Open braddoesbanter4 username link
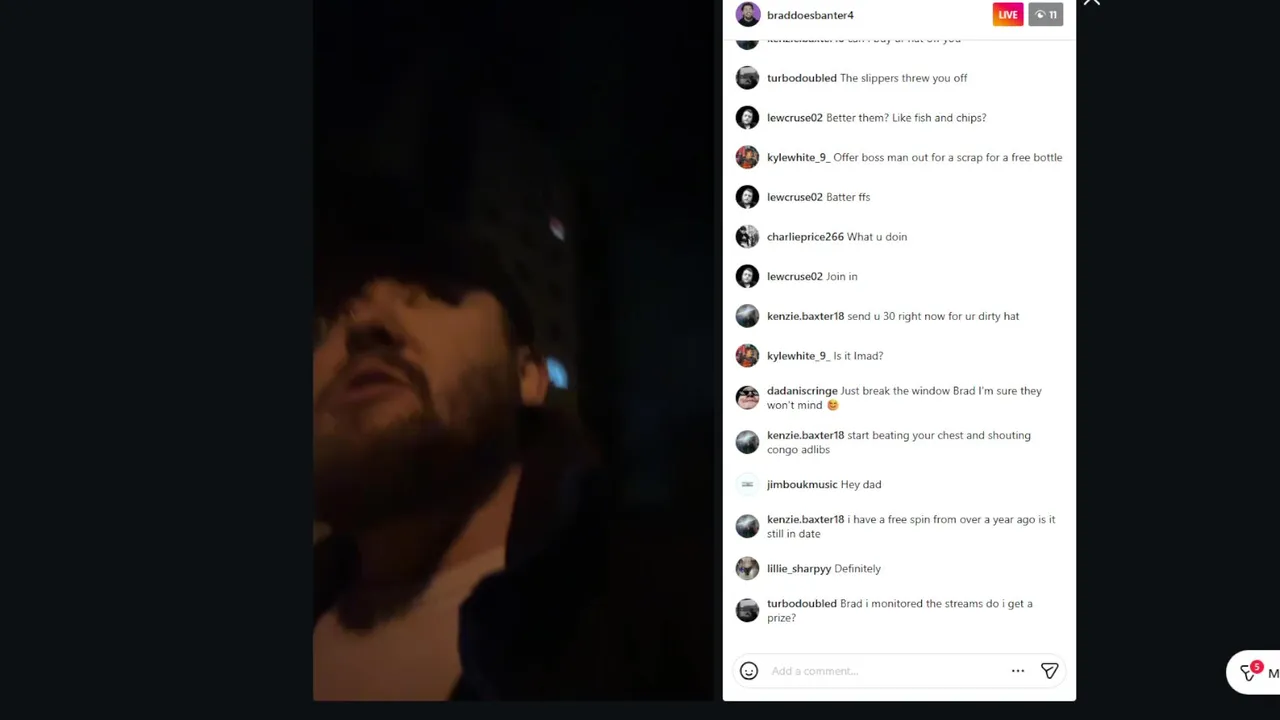 (810, 15)
